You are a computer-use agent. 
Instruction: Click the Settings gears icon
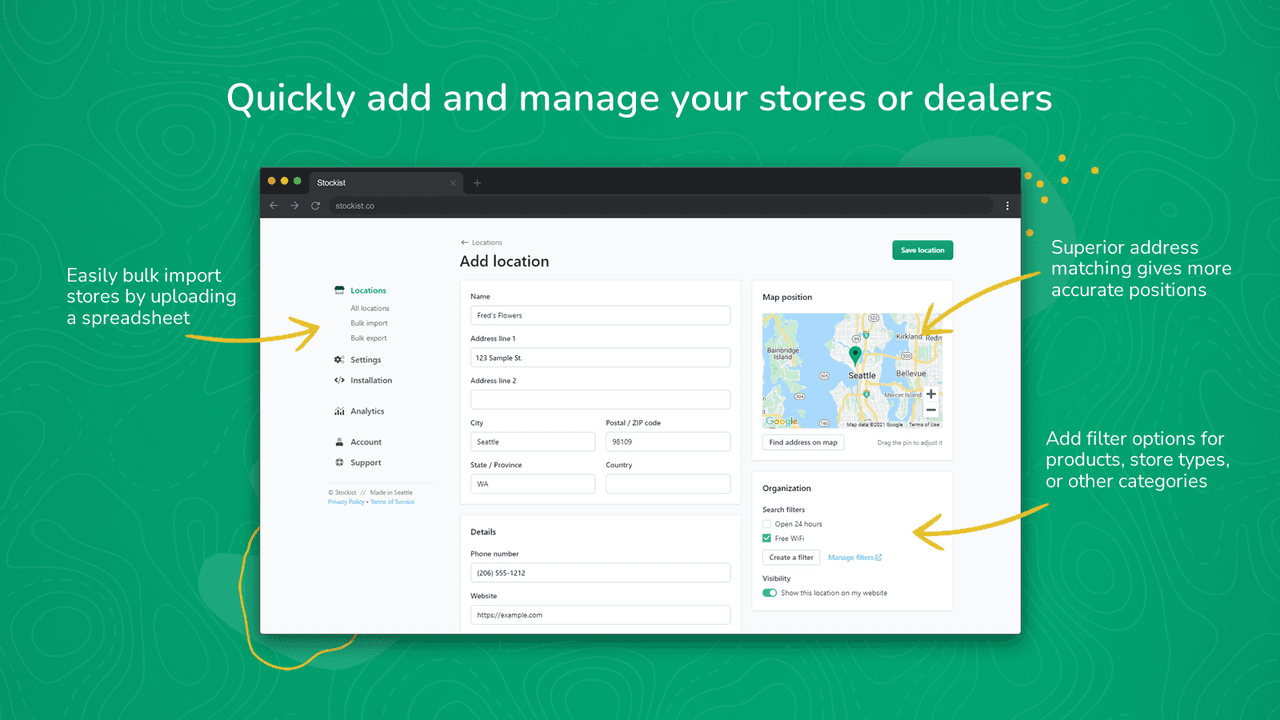pyautogui.click(x=340, y=360)
